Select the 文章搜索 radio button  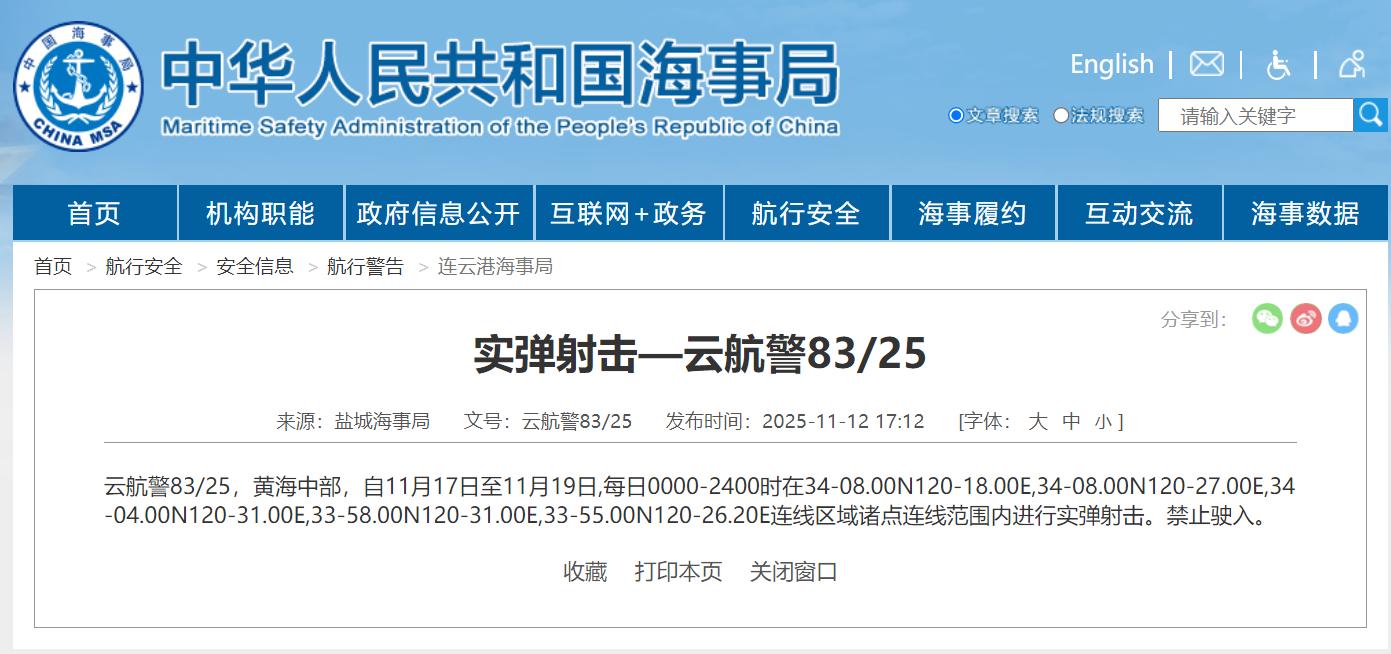956,116
